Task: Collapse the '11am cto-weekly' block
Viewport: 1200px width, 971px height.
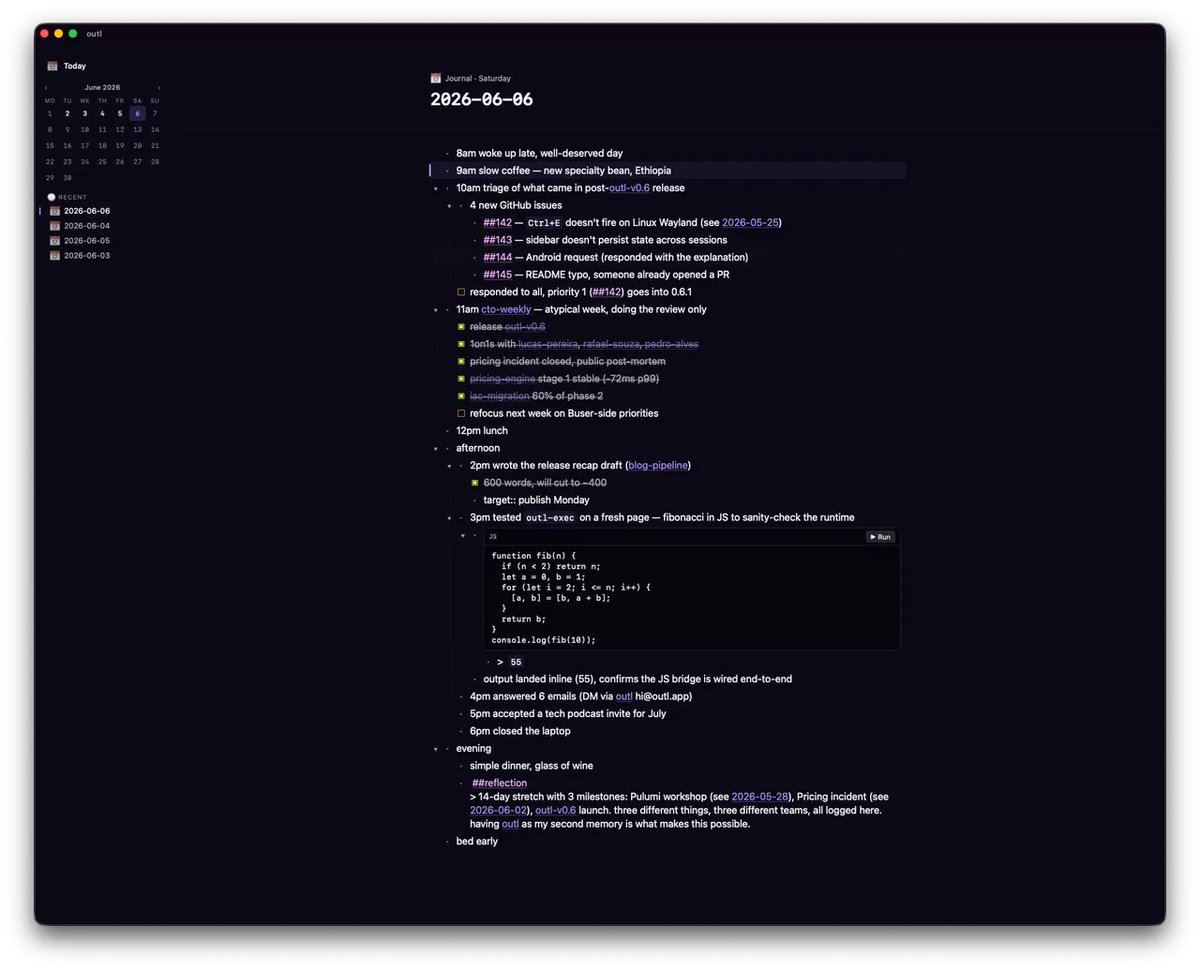Action: coord(436,310)
